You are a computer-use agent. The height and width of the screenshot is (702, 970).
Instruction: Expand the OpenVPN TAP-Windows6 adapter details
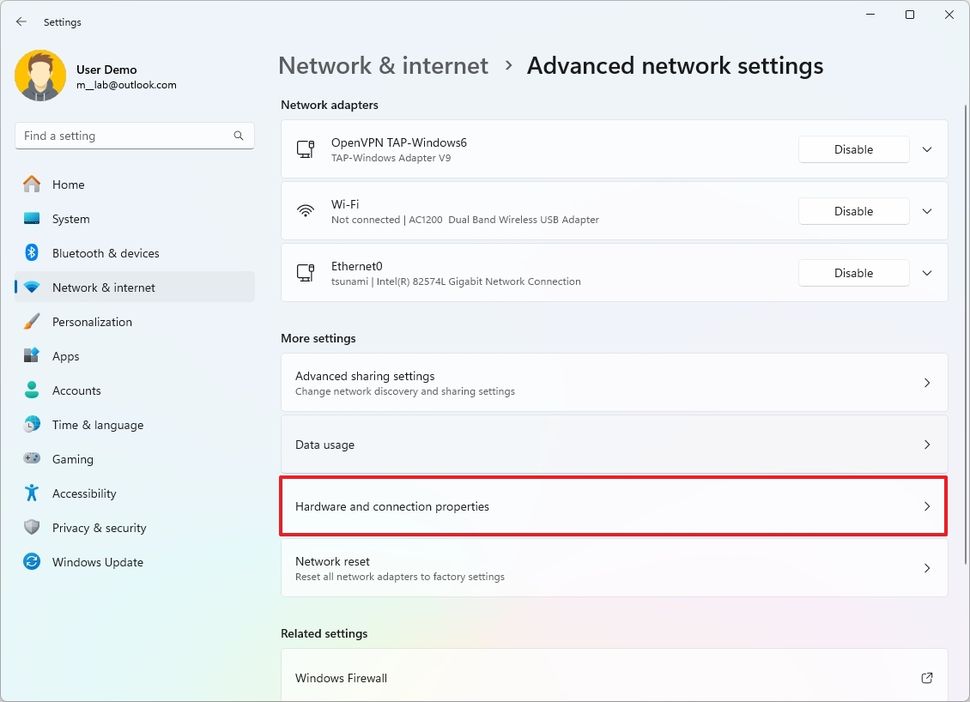point(926,149)
